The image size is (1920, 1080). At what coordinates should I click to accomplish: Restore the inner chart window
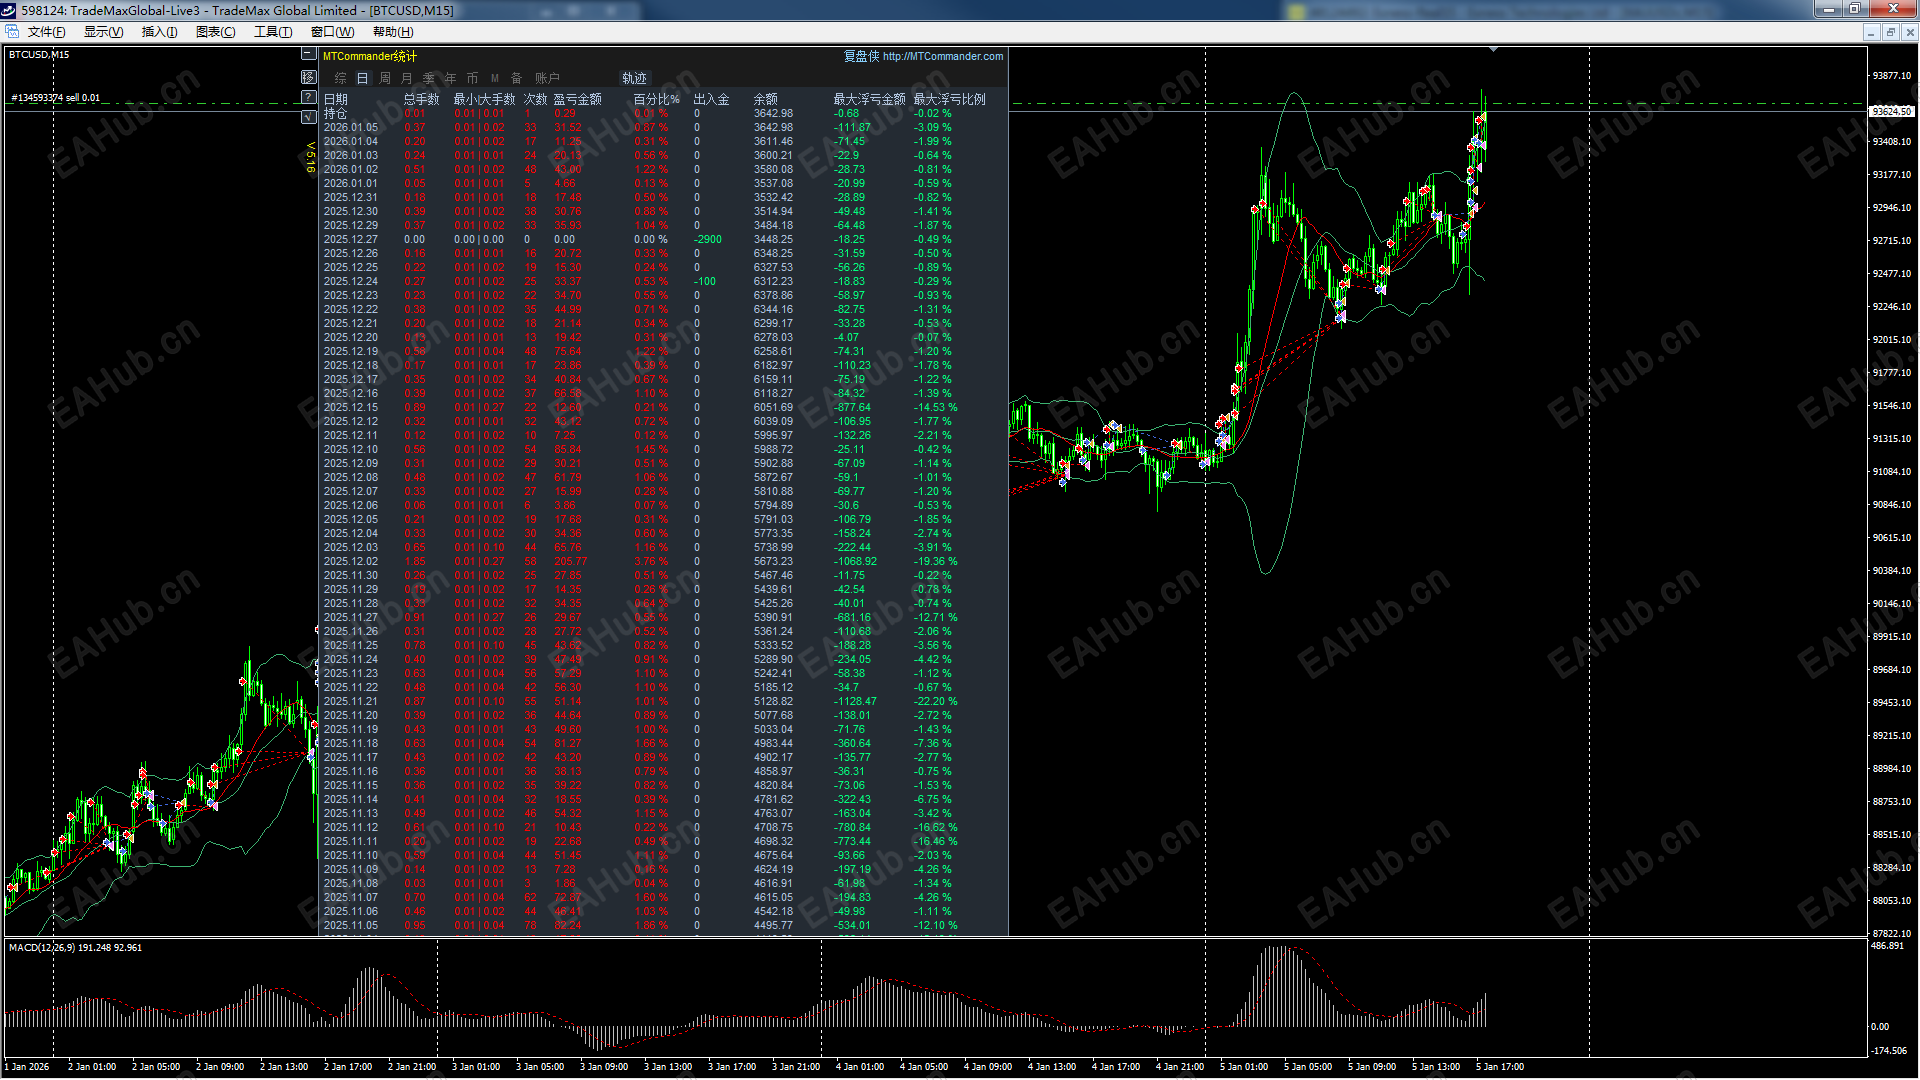[1890, 32]
